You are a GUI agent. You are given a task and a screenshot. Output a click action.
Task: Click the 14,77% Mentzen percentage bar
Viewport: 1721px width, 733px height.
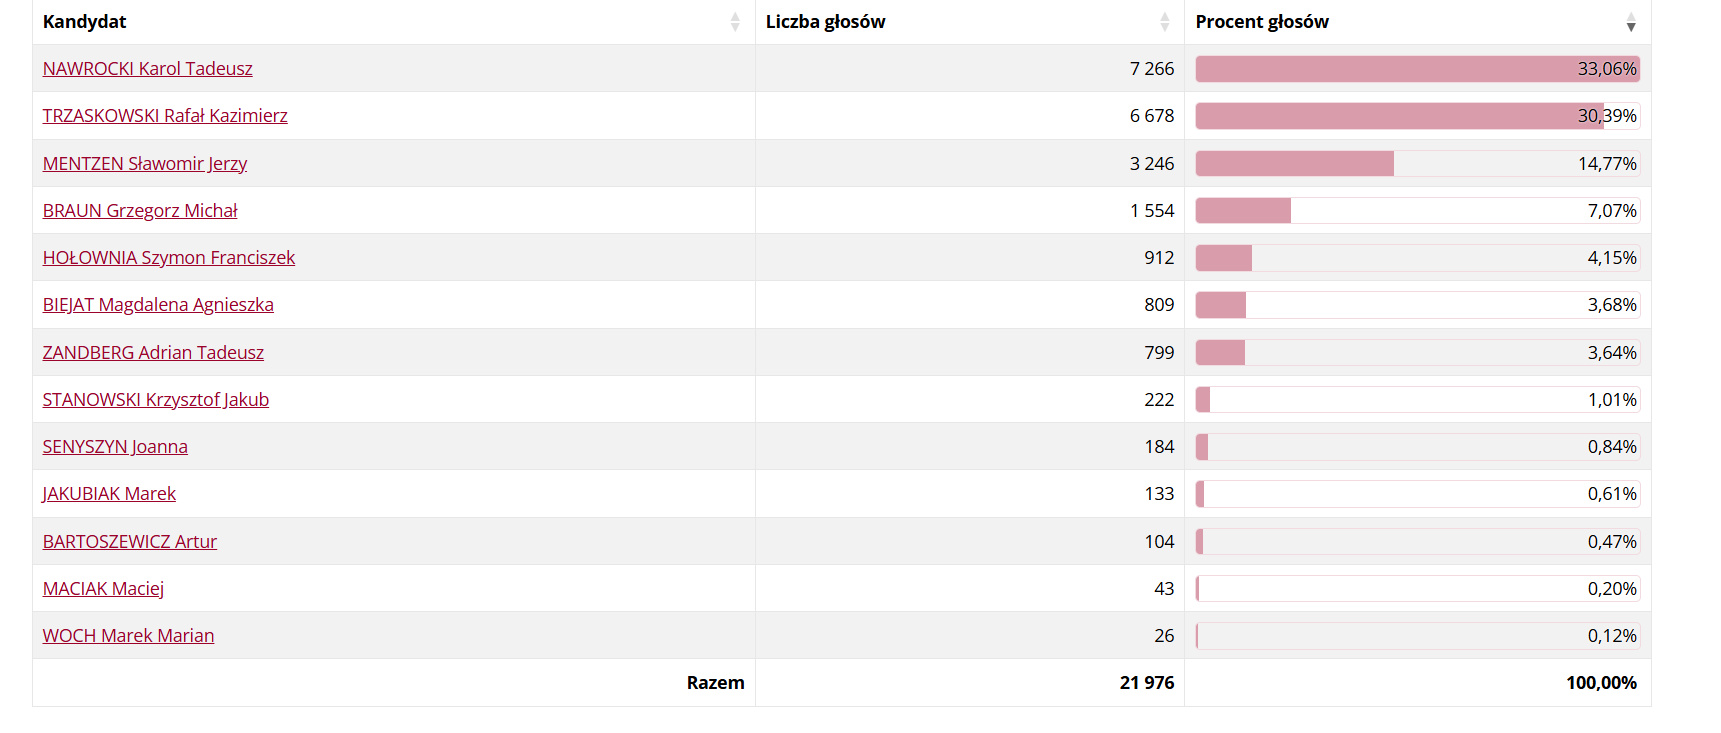[1418, 163]
